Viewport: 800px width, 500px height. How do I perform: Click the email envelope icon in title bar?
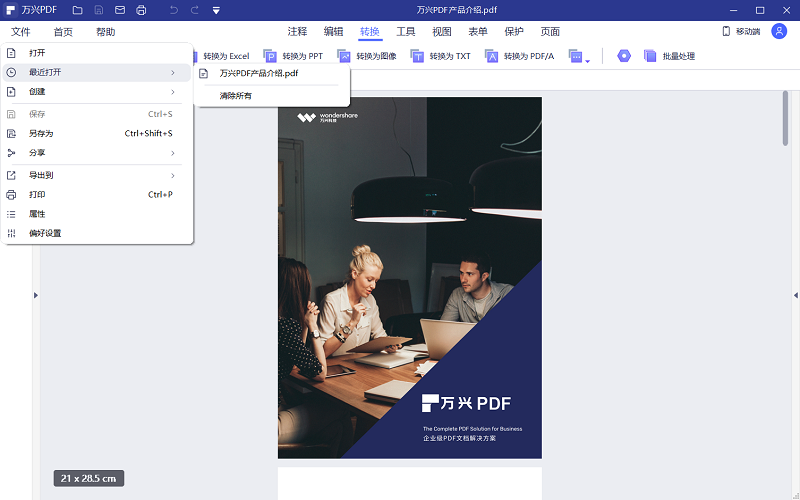120,10
